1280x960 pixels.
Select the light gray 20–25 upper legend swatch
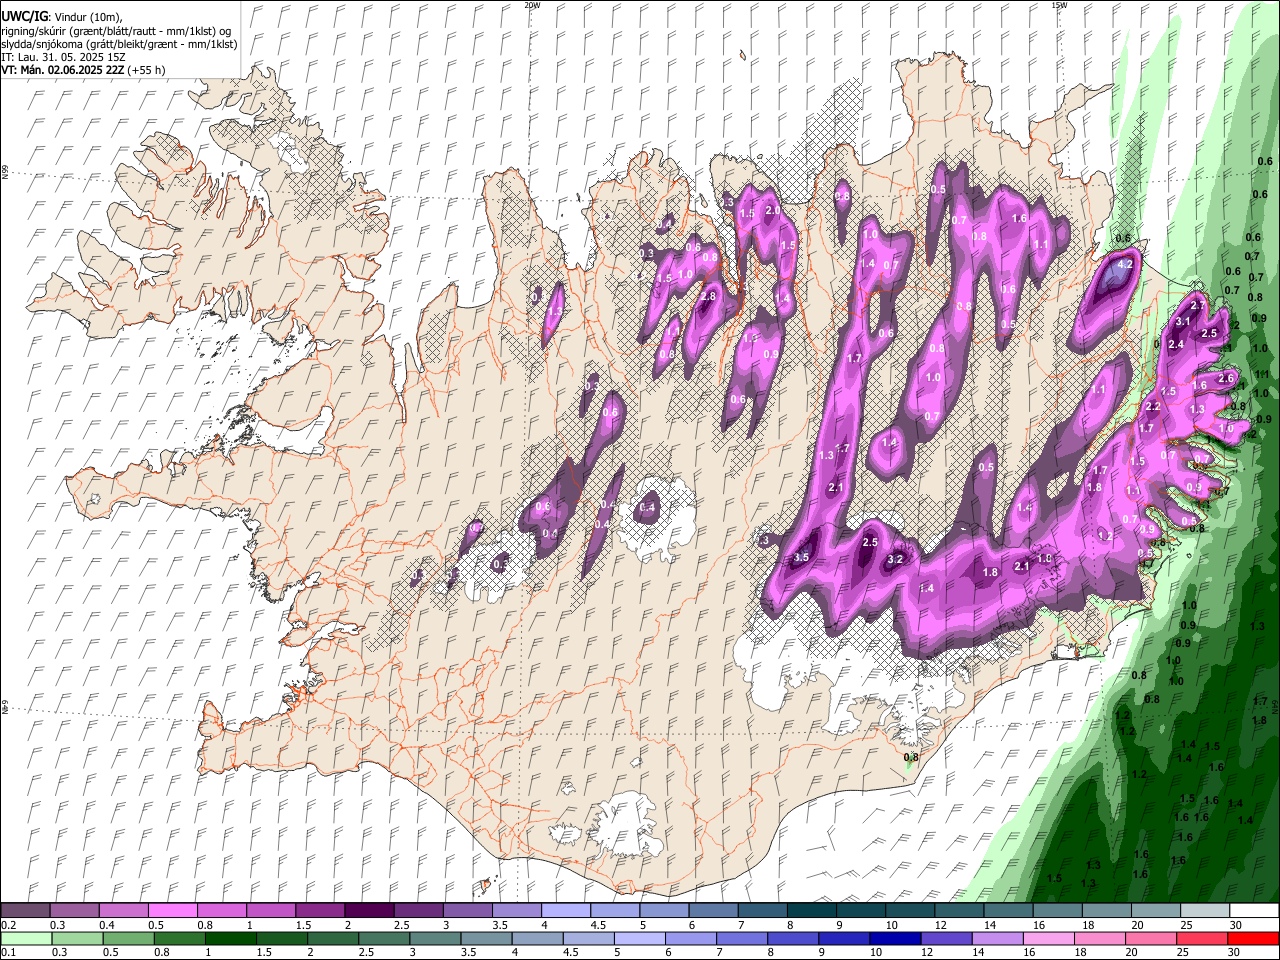tap(1156, 911)
